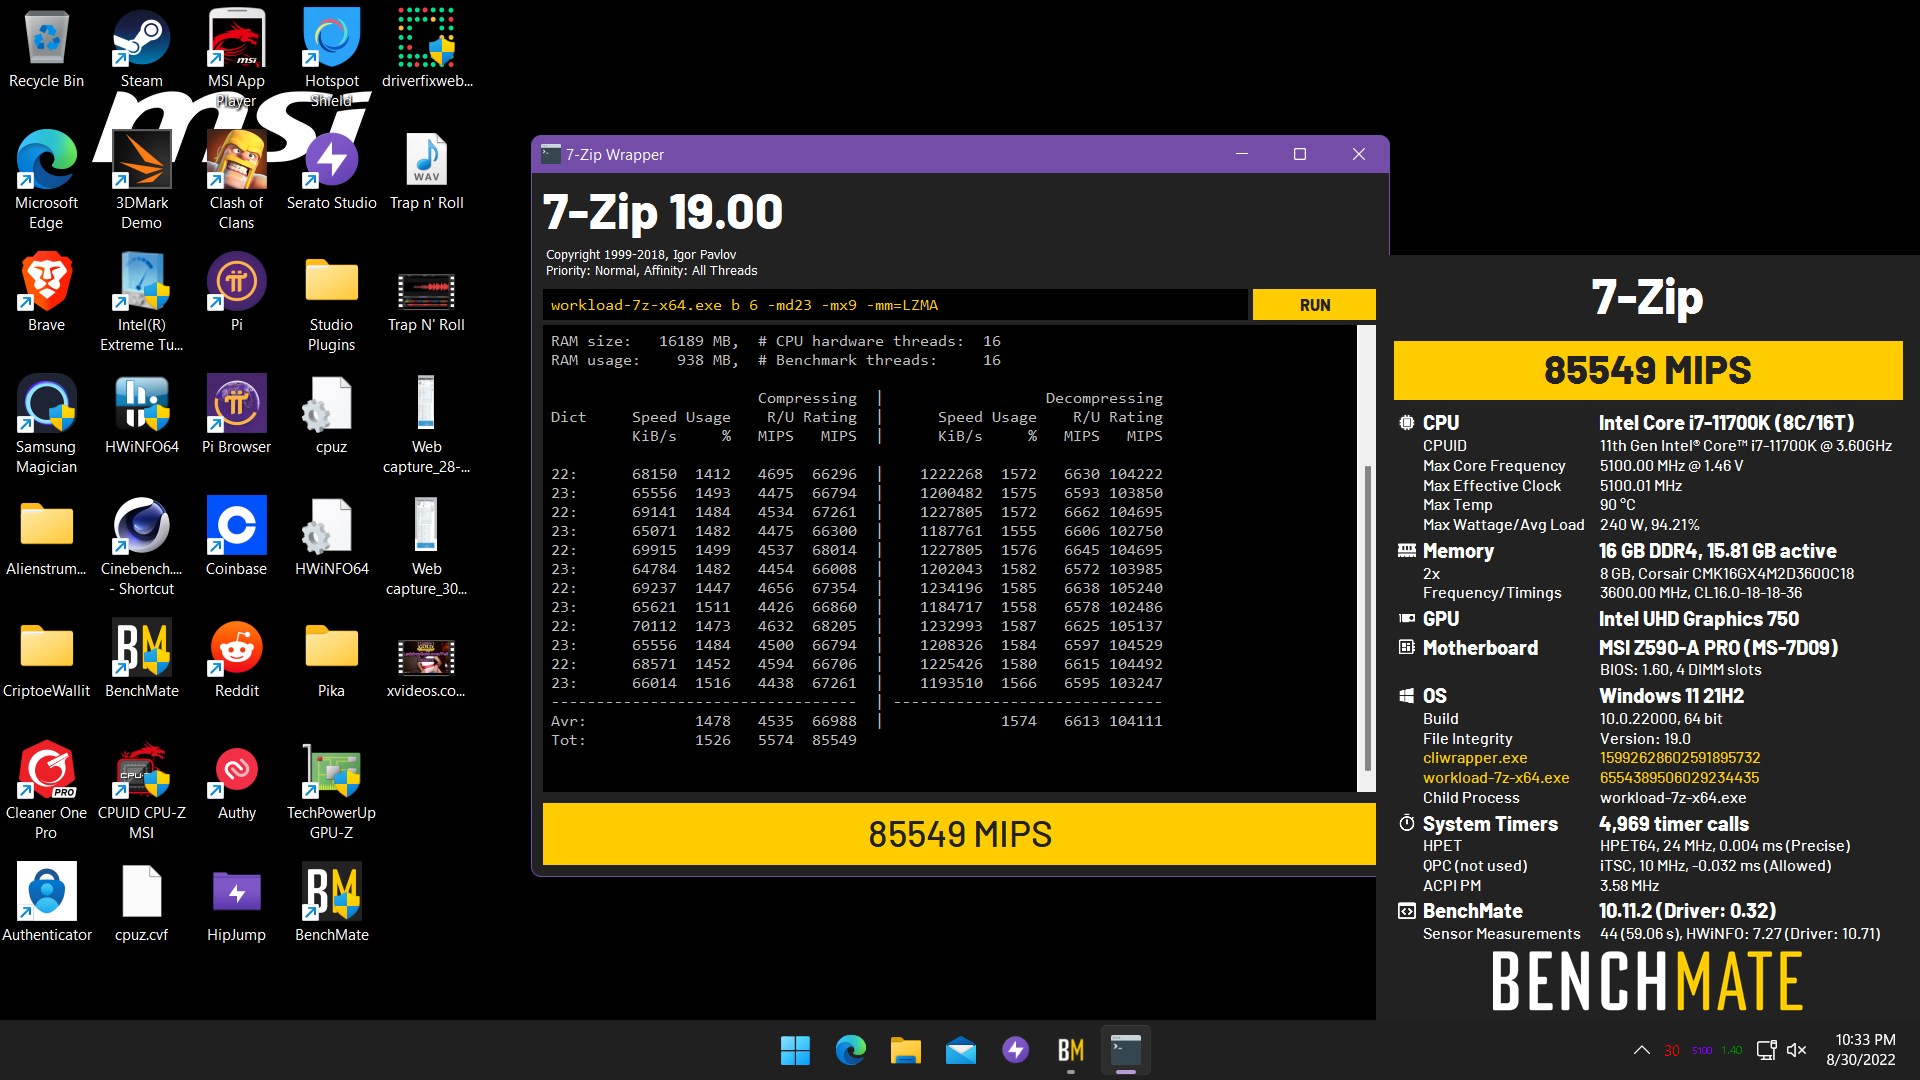Open the Trap N' Roll video file

pos(427,302)
